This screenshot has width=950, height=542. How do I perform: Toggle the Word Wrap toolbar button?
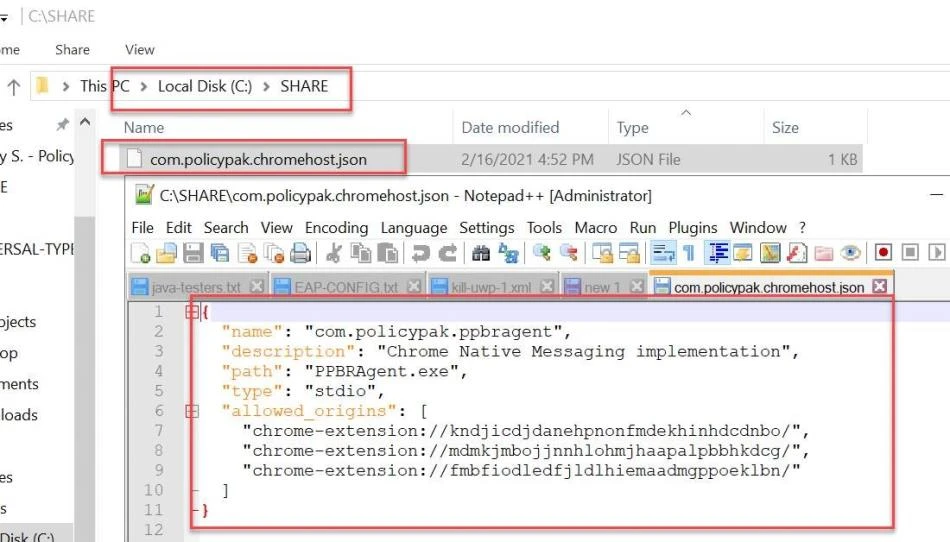coord(662,253)
